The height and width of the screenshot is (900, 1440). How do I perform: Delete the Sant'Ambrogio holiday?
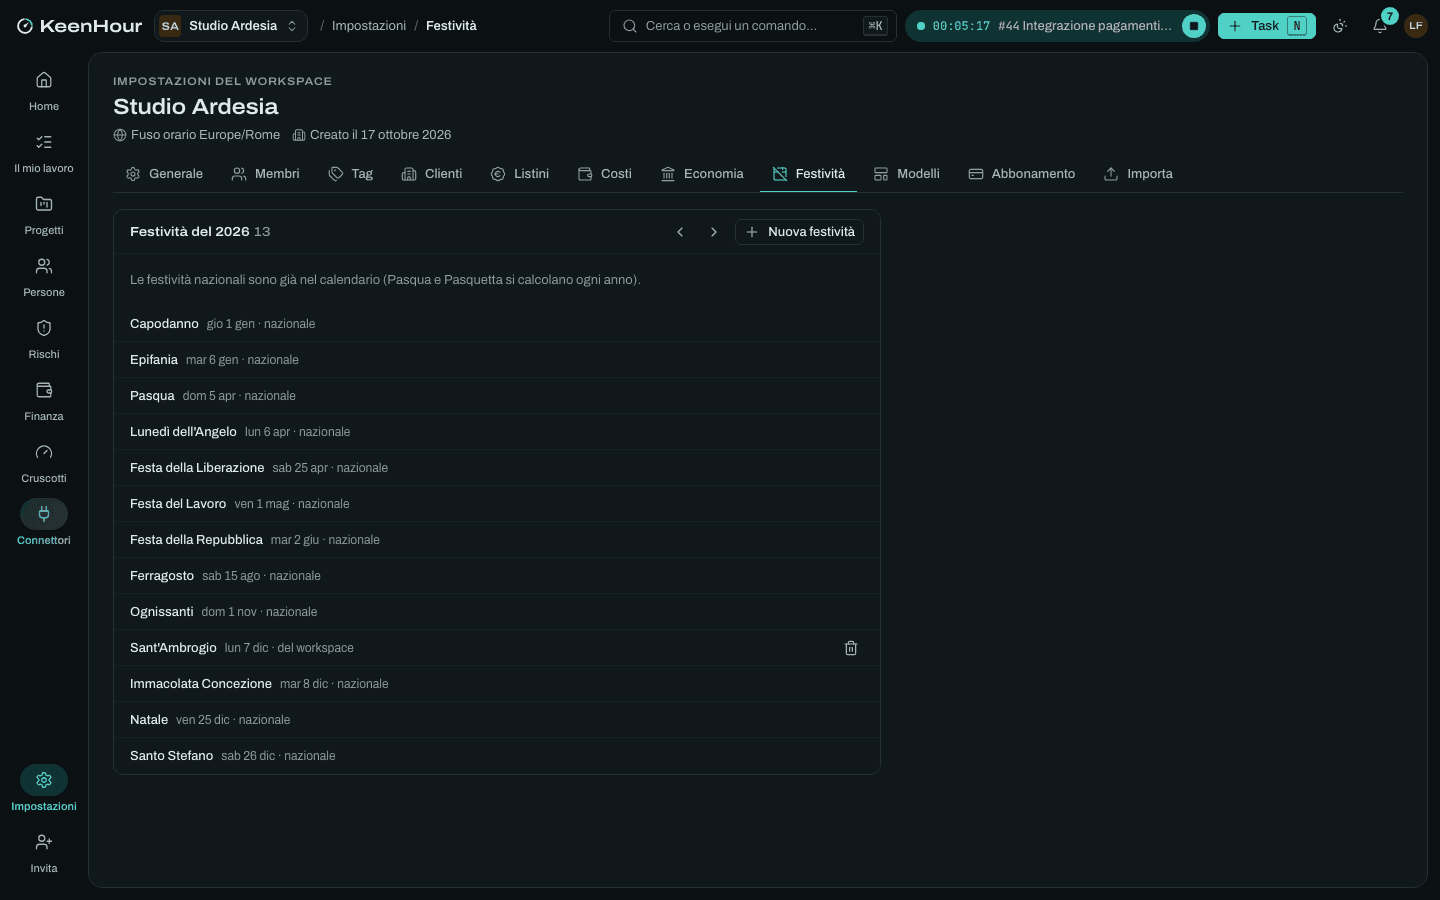pos(851,648)
